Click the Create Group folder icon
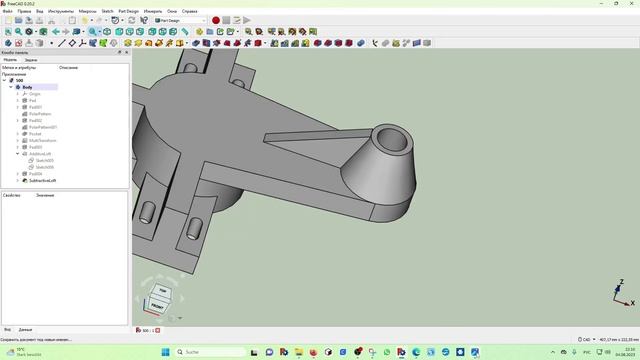 (210, 31)
